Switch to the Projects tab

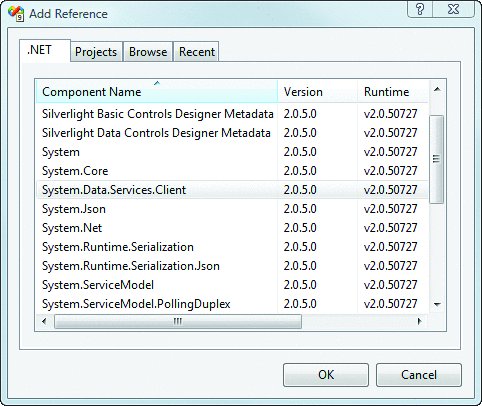coord(96,52)
